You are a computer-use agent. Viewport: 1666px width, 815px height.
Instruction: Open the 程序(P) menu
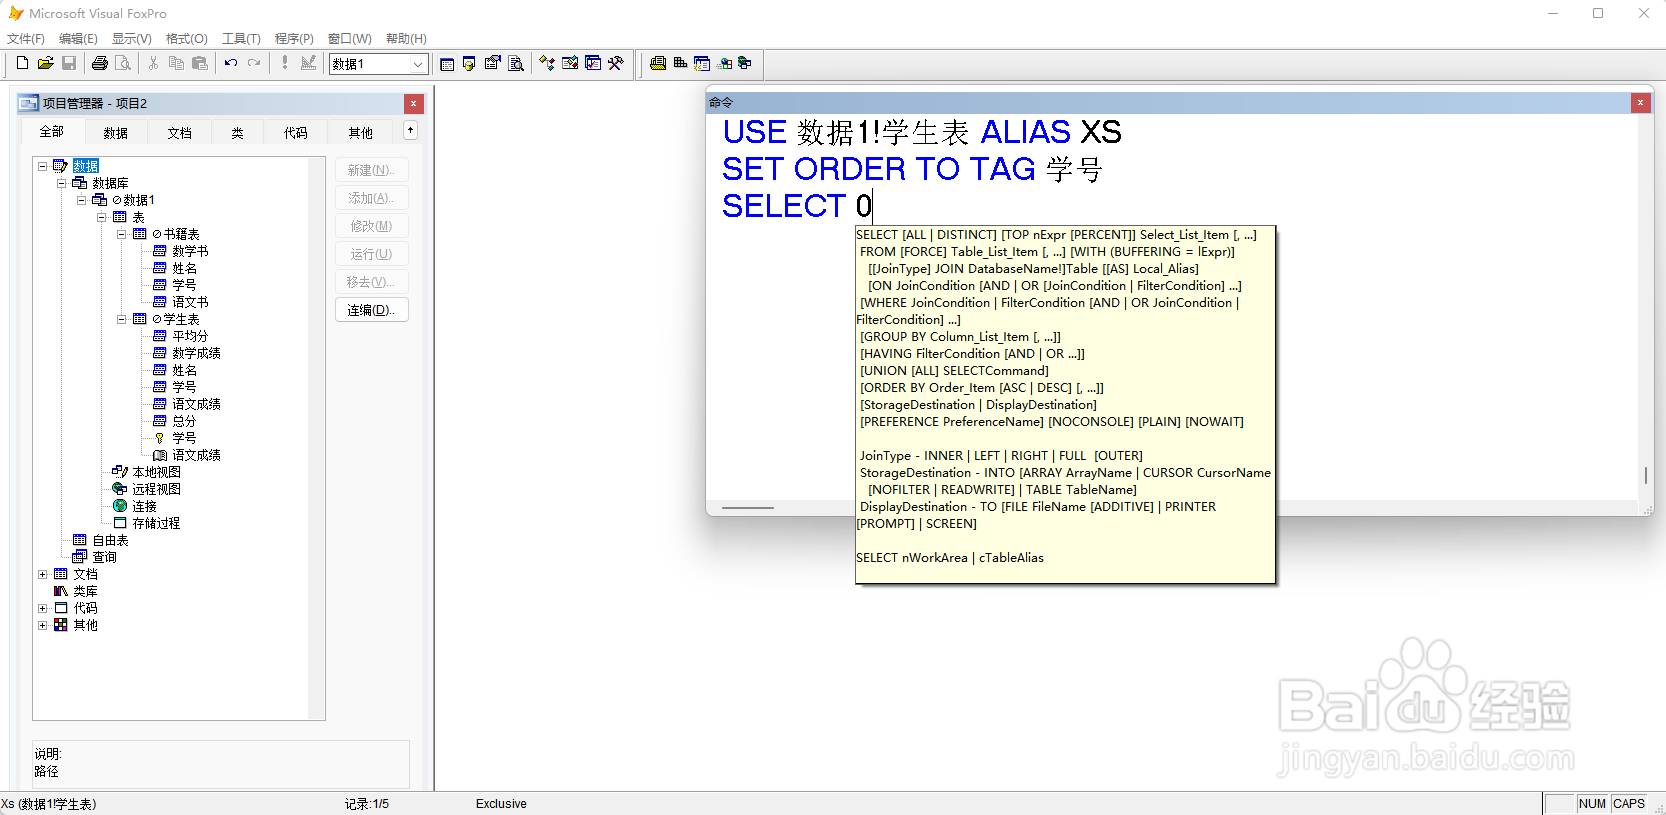(294, 39)
